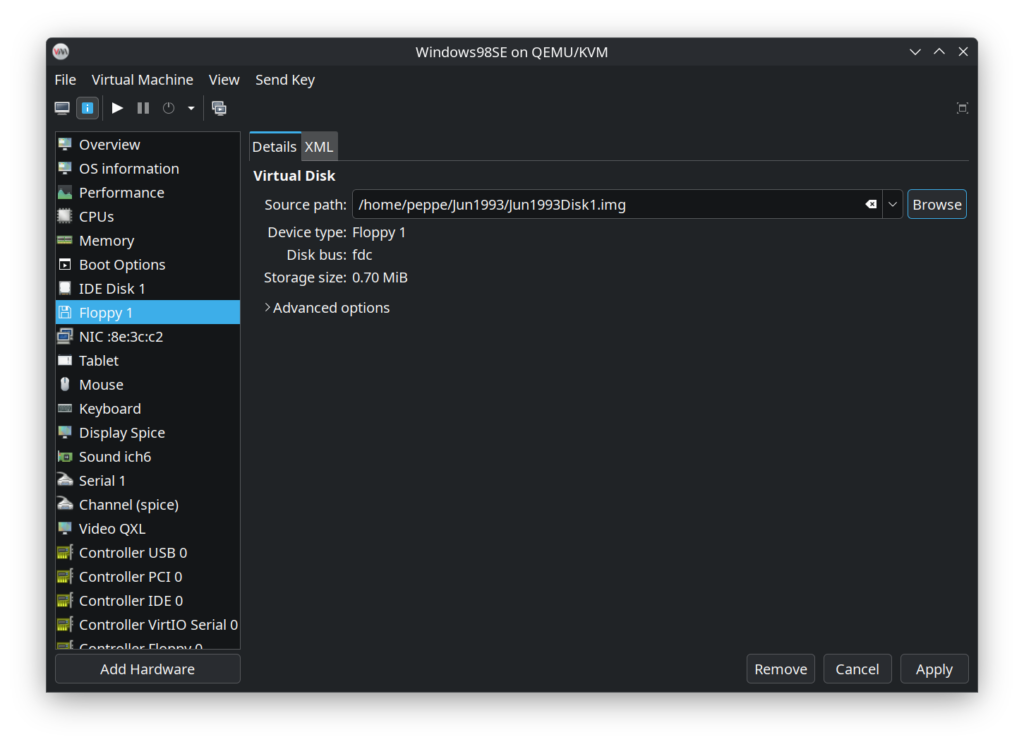Click inside the Source path field
The image size is (1024, 747).
point(600,204)
